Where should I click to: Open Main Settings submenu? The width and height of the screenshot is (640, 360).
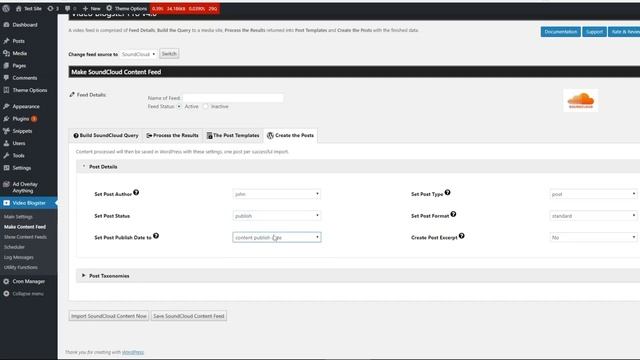coord(18,217)
